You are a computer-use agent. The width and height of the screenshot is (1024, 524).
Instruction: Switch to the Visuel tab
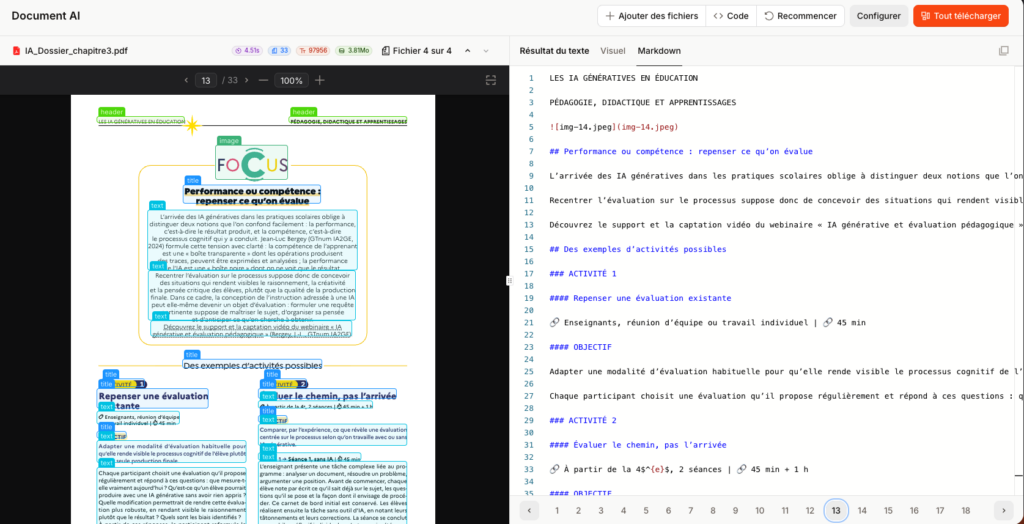pos(613,50)
